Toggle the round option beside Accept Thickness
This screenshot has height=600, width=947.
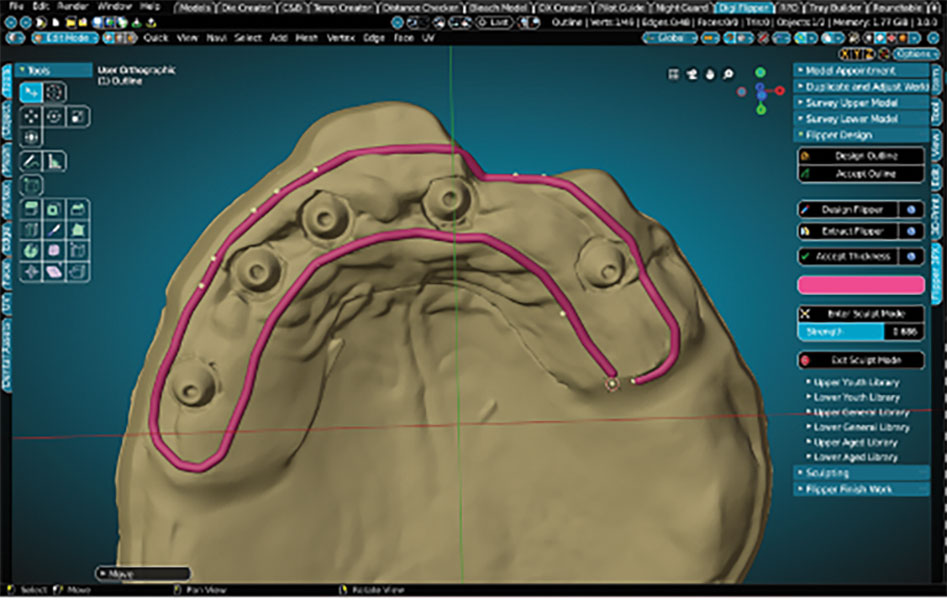[912, 256]
